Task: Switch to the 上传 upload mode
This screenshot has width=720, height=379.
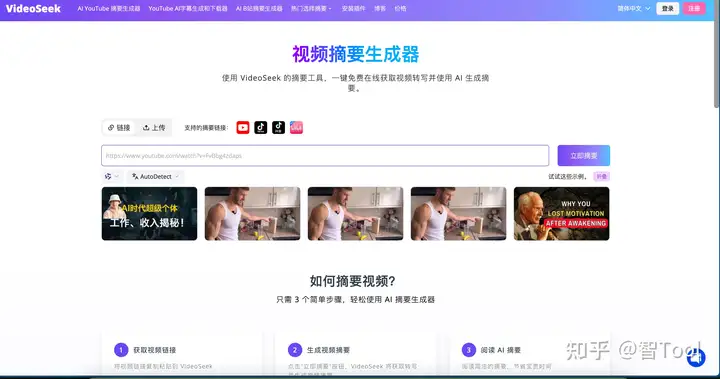Action: (x=154, y=128)
